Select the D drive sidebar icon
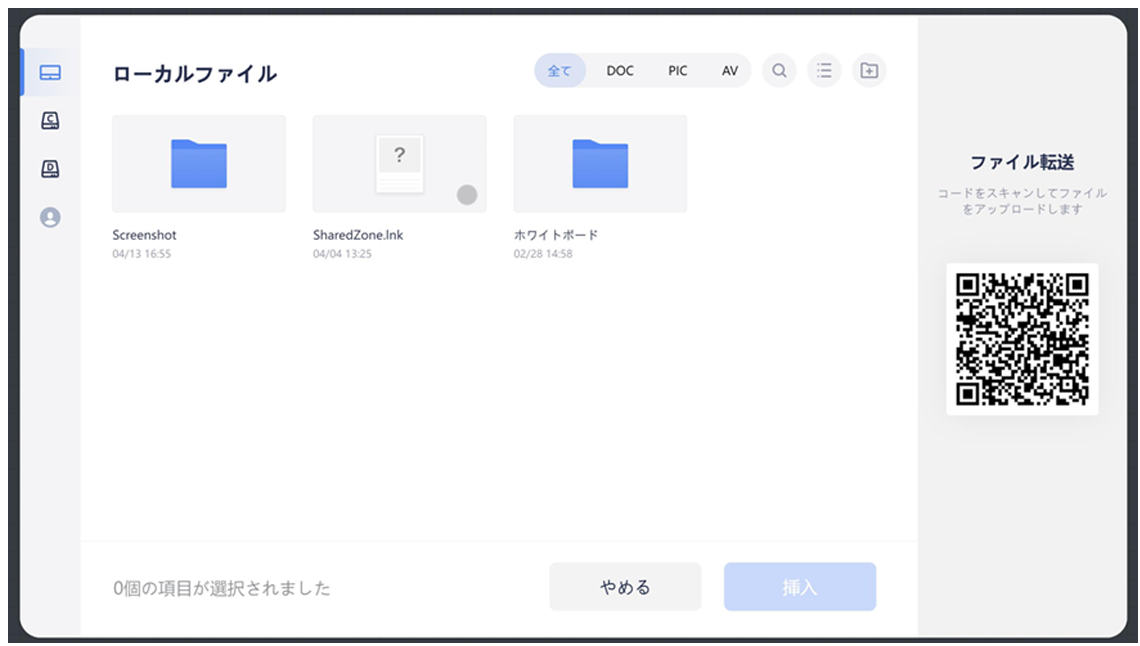 (x=50, y=169)
